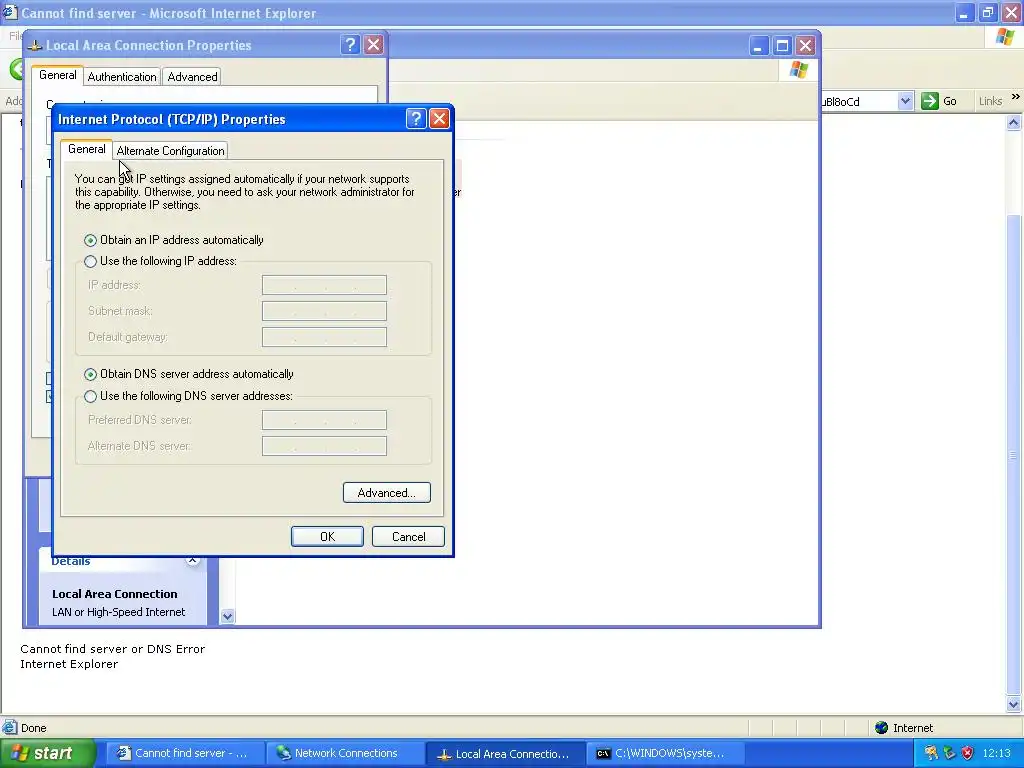Image resolution: width=1024 pixels, height=768 pixels.
Task: Click the first system tray network icon
Action: 931,753
